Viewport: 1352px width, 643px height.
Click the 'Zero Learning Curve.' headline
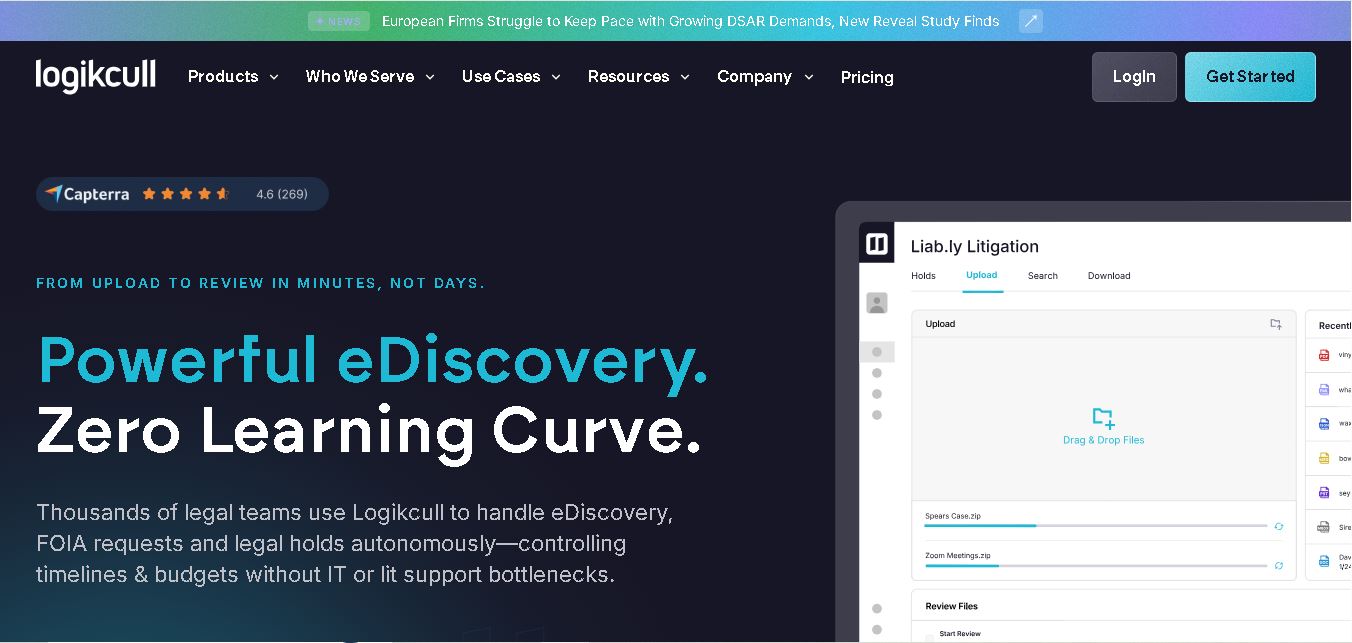(x=369, y=431)
